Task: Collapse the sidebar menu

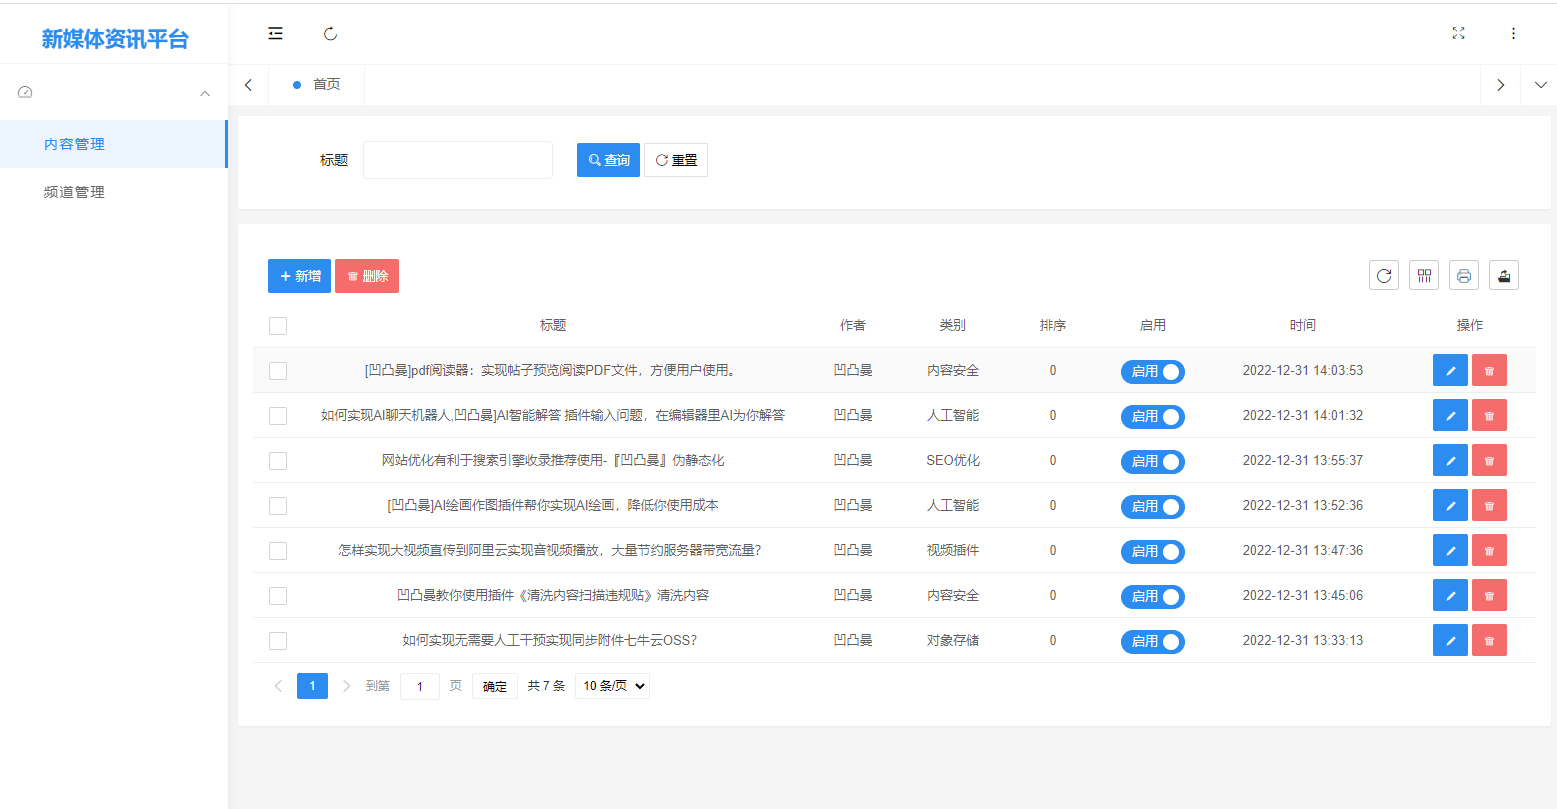Action: click(x=275, y=33)
